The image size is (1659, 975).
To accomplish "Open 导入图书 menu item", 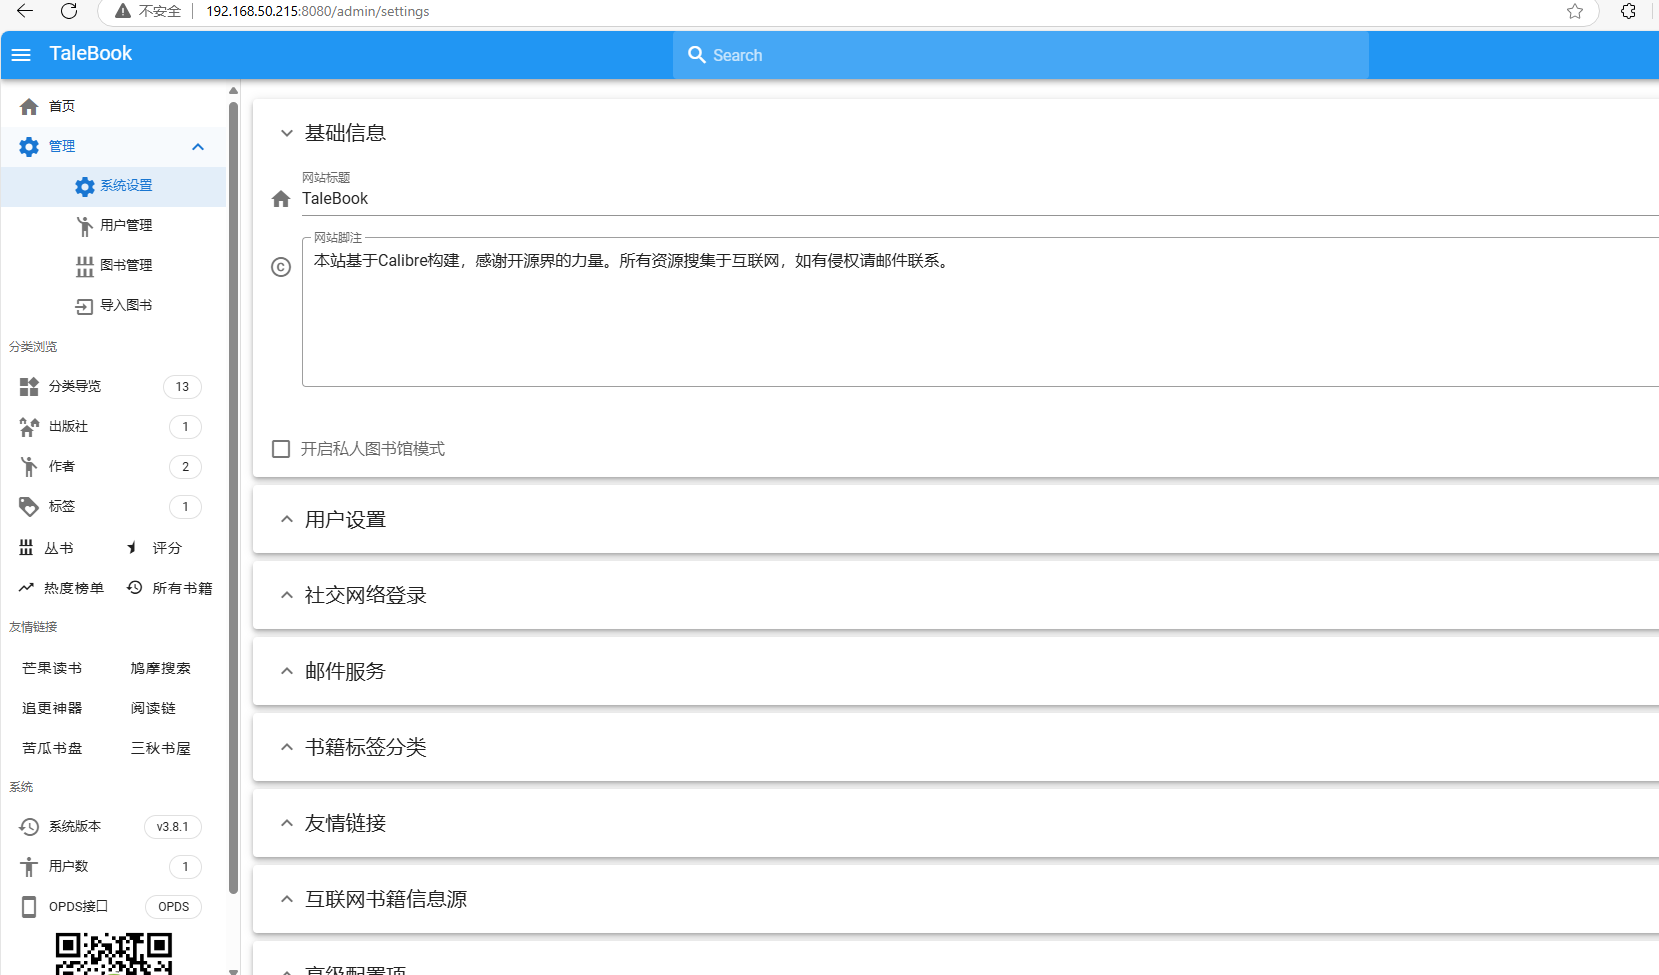I will (114, 306).
